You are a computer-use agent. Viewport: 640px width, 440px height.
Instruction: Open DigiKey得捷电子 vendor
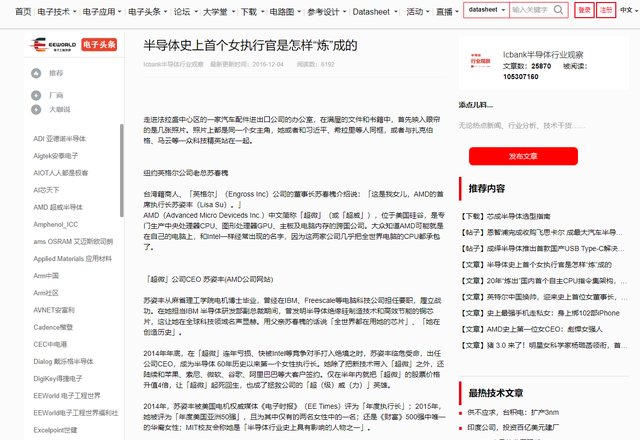[58, 379]
